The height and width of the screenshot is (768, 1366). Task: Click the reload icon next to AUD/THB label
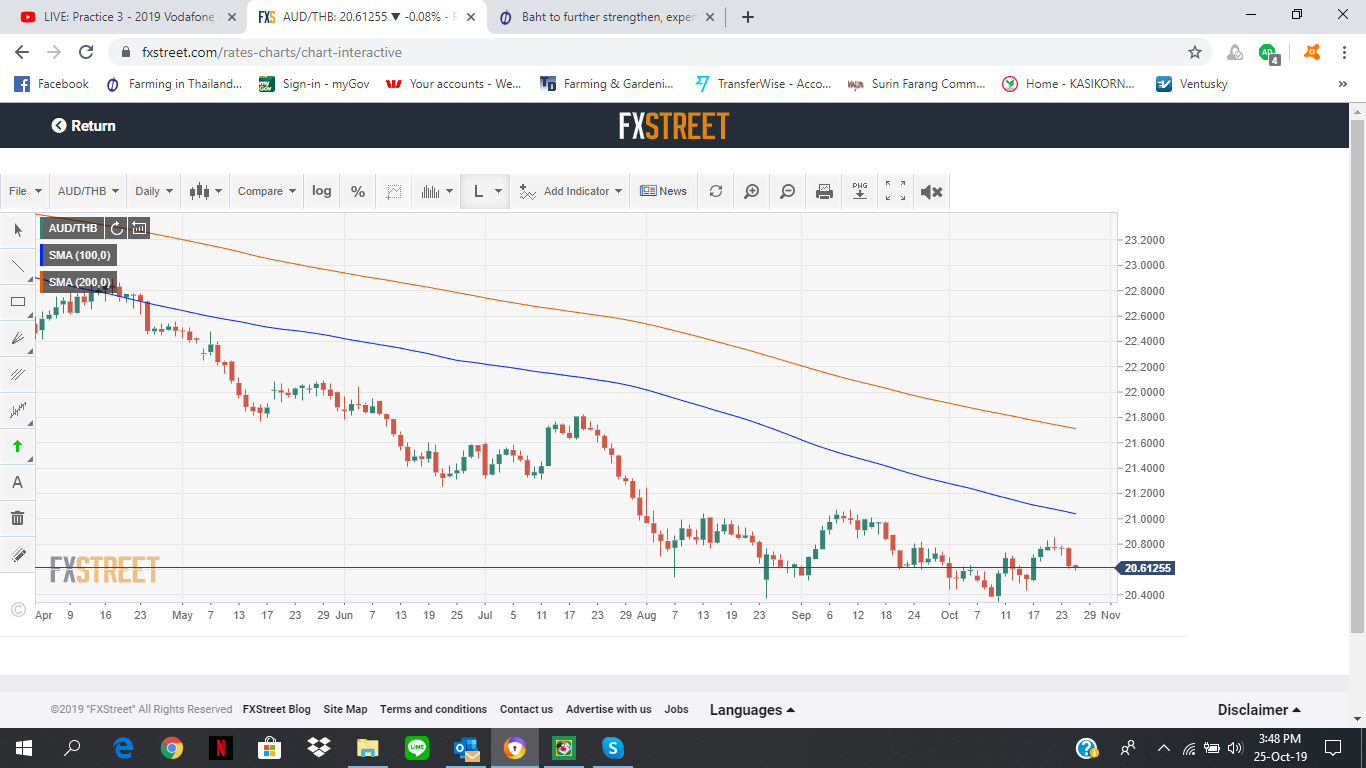click(x=117, y=228)
